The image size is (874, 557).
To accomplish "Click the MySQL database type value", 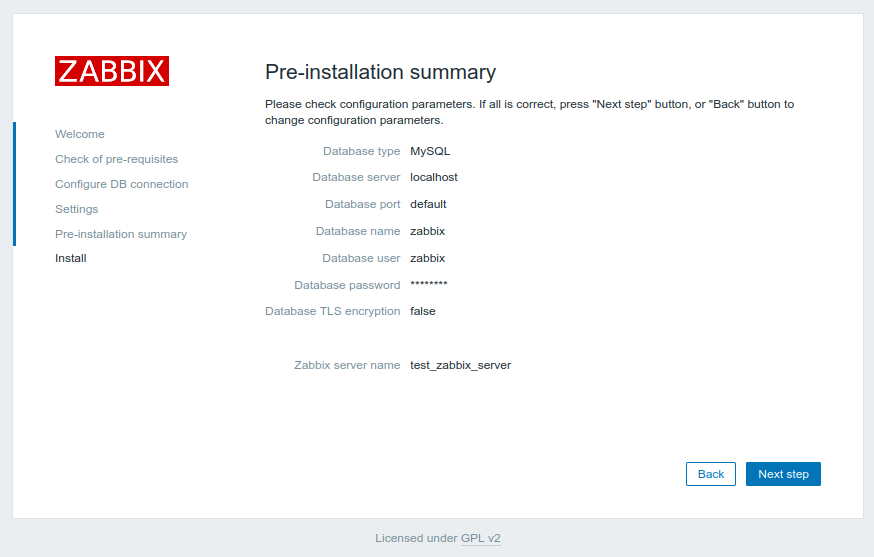I will [x=430, y=151].
